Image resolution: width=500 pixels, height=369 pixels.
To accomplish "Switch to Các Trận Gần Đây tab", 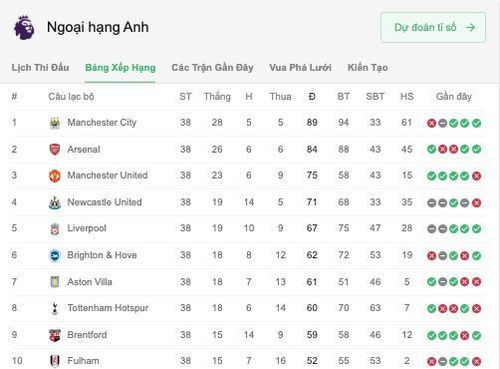I will click(x=212, y=68).
